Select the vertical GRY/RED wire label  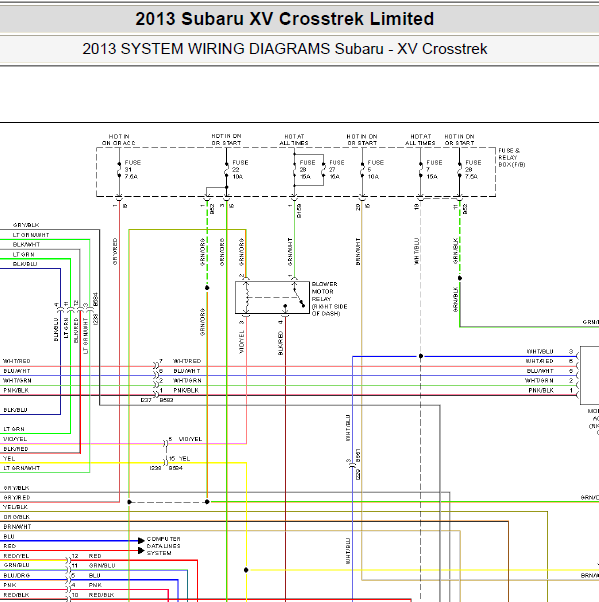tap(115, 251)
